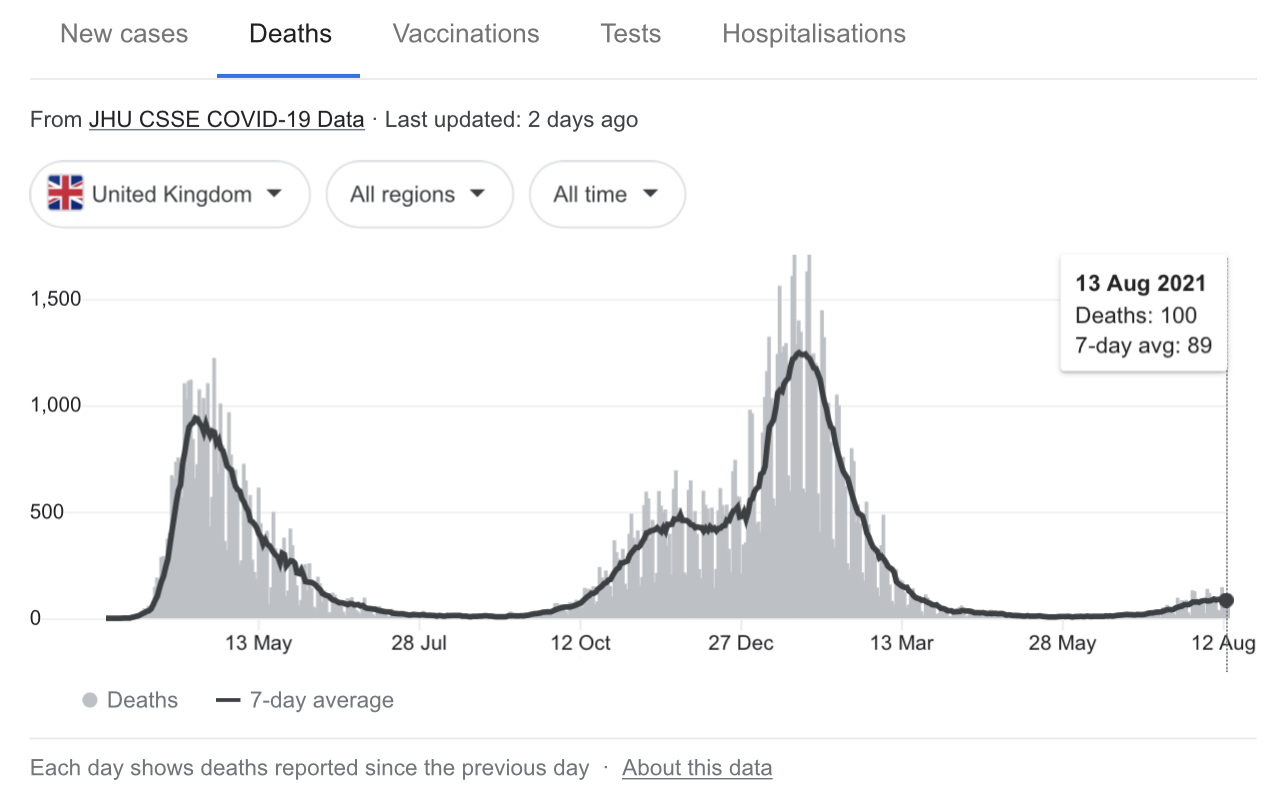Screen dimensions: 1266x793
Task: Open the JHU CSSE COVID-19 Data link
Action: pyautogui.click(x=226, y=120)
